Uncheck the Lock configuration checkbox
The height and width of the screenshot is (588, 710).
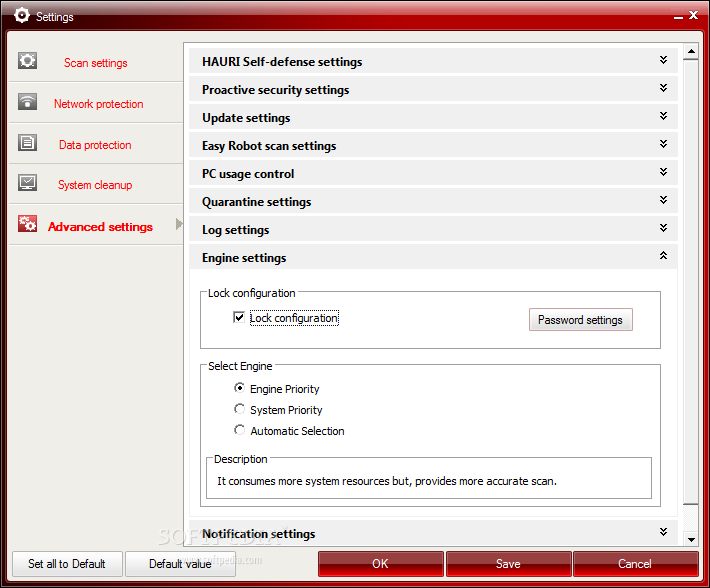click(x=239, y=317)
